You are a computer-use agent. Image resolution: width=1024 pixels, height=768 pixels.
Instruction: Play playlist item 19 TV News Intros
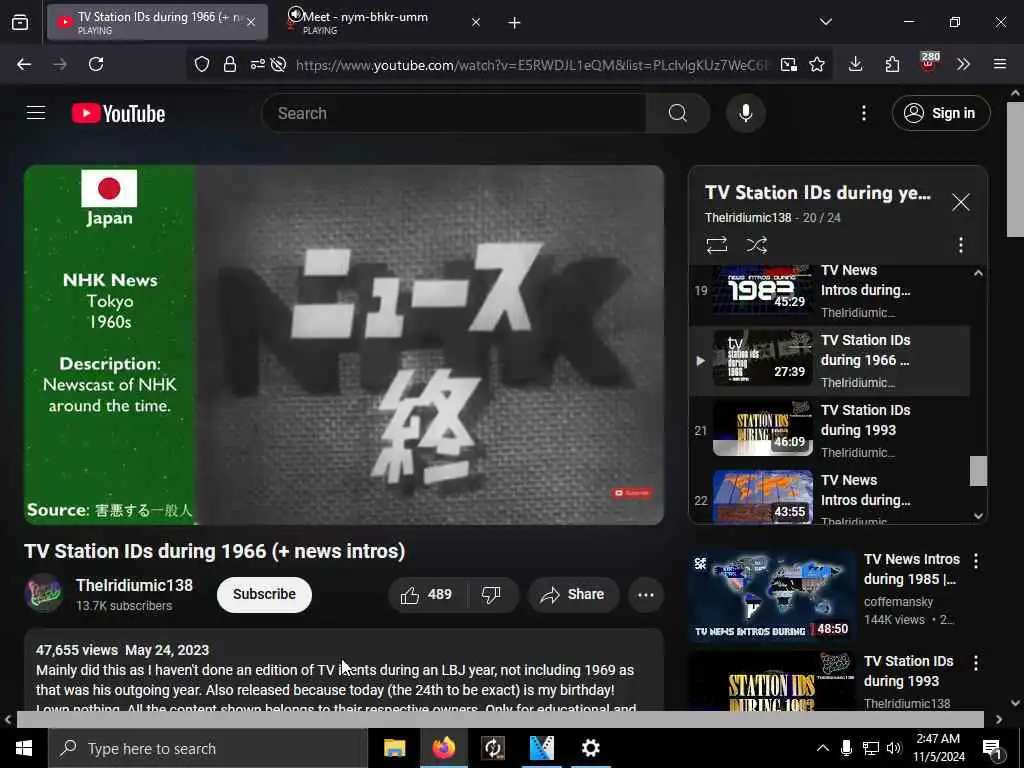[x=829, y=291]
